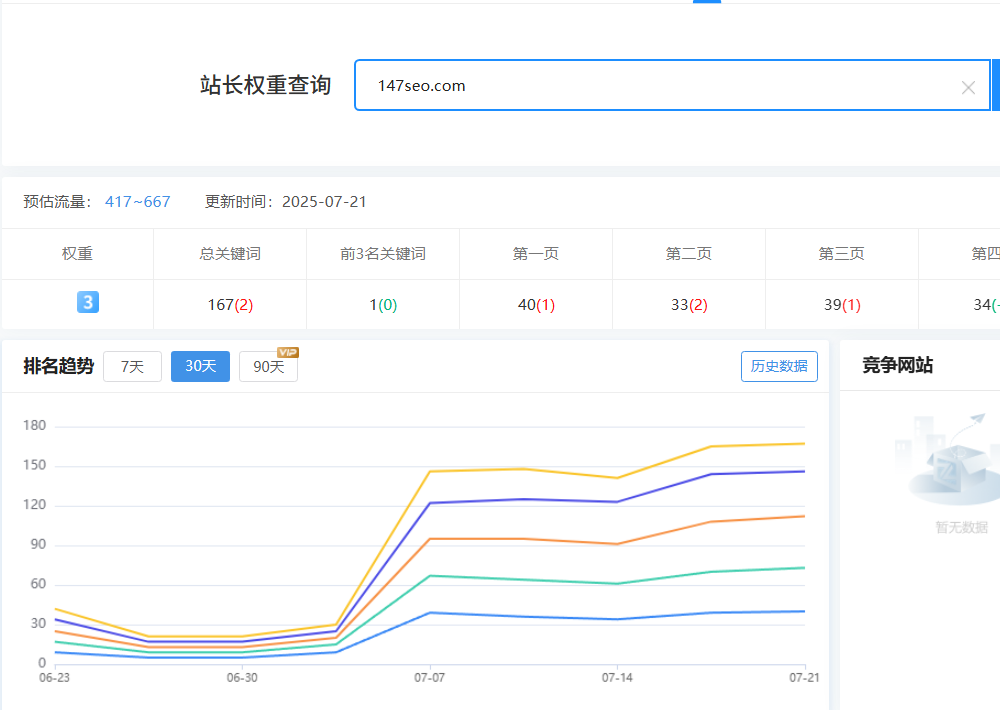Click the 前3名关键词 column header

coord(383,254)
